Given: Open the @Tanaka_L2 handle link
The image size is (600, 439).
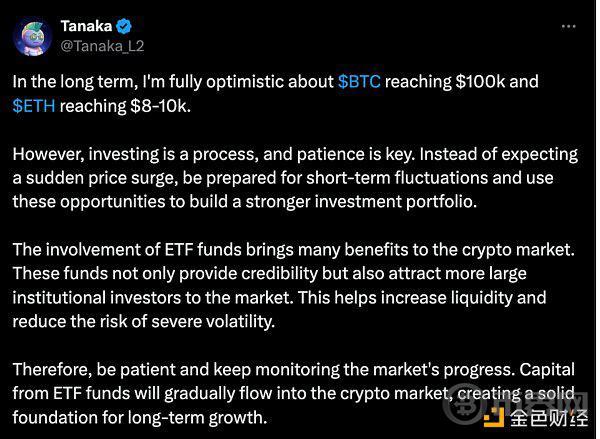Looking at the screenshot, I should (x=102, y=46).
